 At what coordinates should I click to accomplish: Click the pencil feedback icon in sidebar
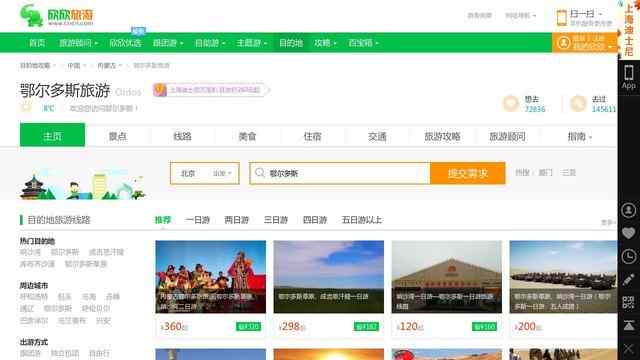[x=629, y=280]
